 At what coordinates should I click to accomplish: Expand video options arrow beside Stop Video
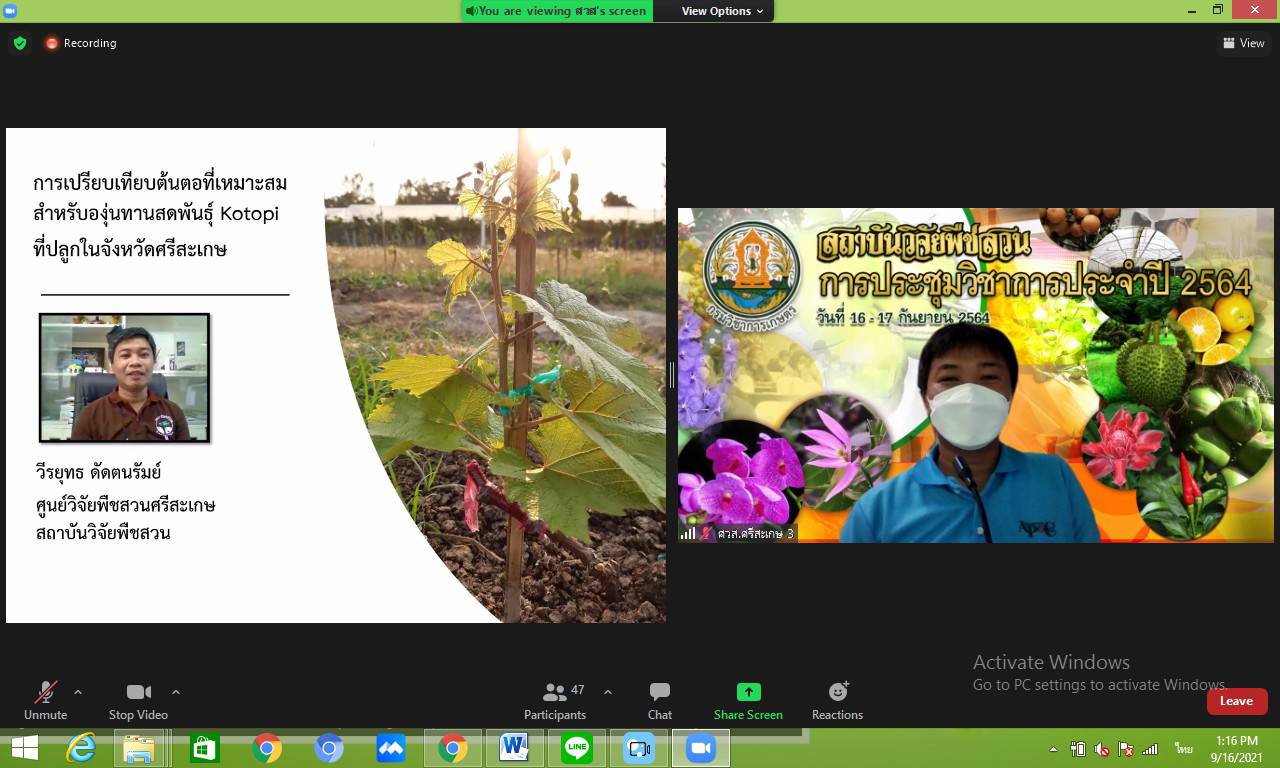[176, 692]
